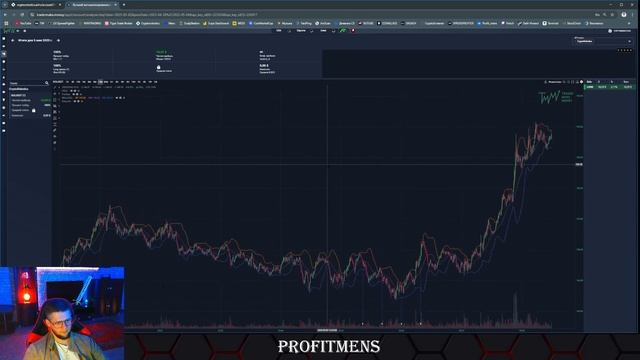The width and height of the screenshot is (640, 360).
Task: Open the browser apps grid icon
Action: pyautogui.click(x=6, y=23)
